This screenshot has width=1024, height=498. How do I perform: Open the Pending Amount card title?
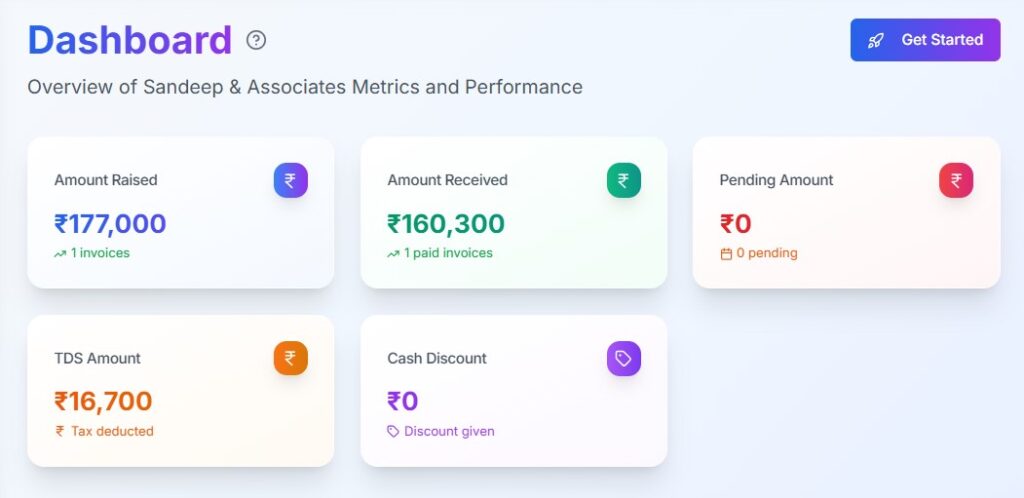[776, 181]
